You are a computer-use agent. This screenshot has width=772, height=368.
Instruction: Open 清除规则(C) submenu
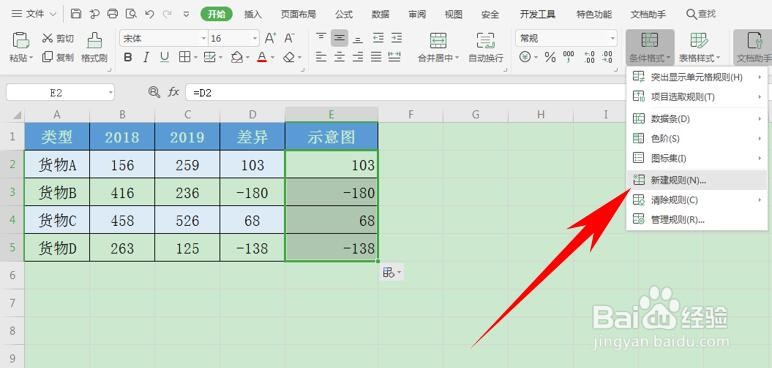(697, 200)
